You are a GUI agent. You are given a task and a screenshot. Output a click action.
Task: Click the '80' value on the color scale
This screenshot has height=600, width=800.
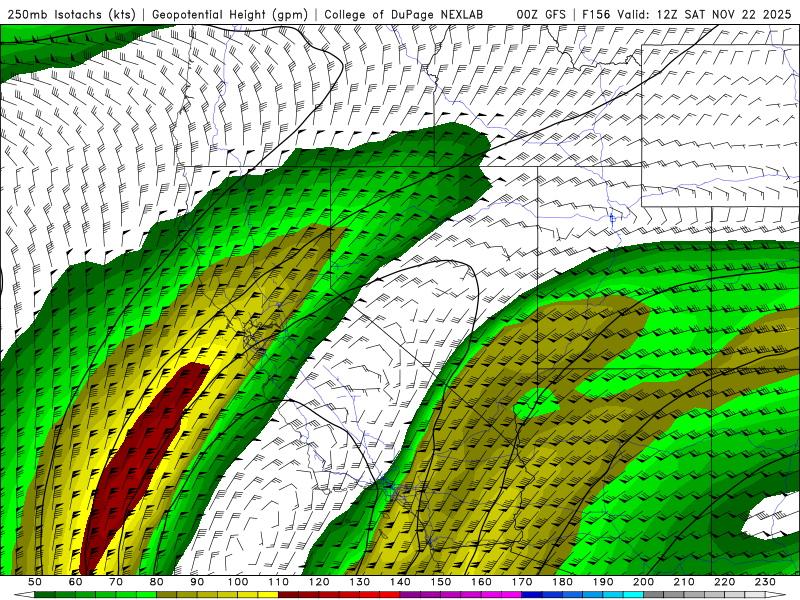click(157, 582)
